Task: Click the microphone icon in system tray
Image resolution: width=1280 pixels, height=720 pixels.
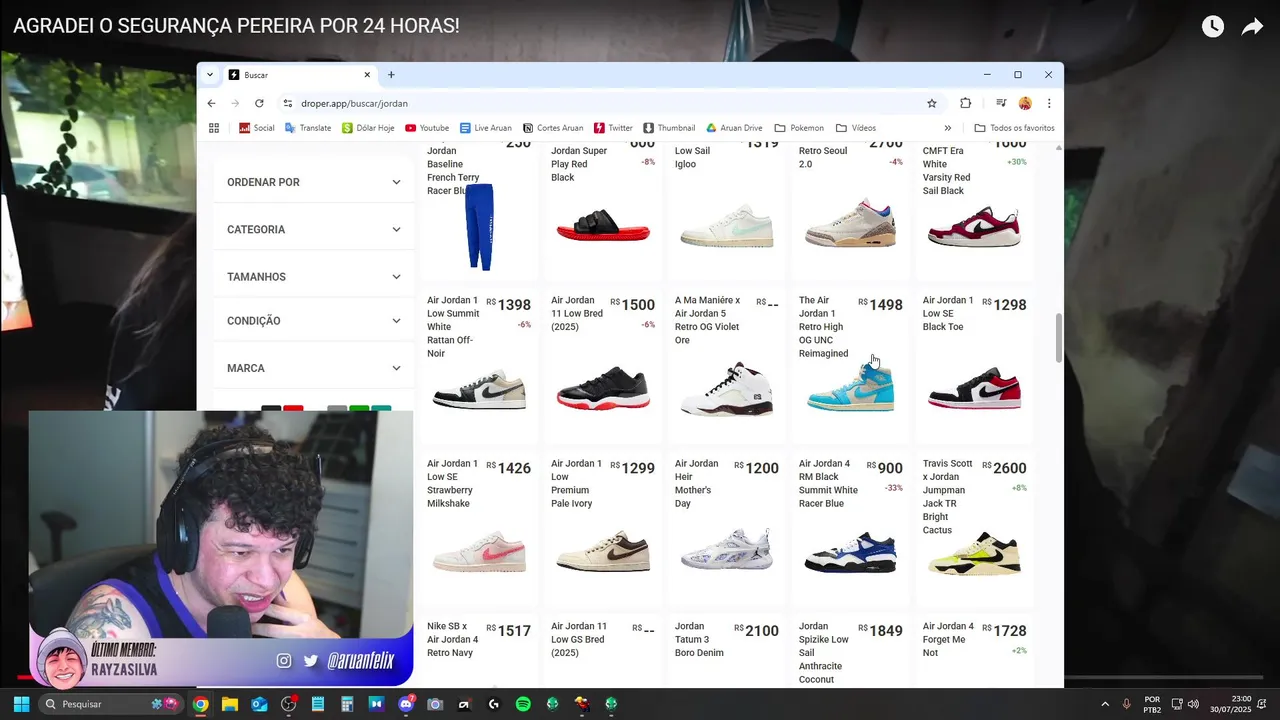Action: click(1126, 704)
